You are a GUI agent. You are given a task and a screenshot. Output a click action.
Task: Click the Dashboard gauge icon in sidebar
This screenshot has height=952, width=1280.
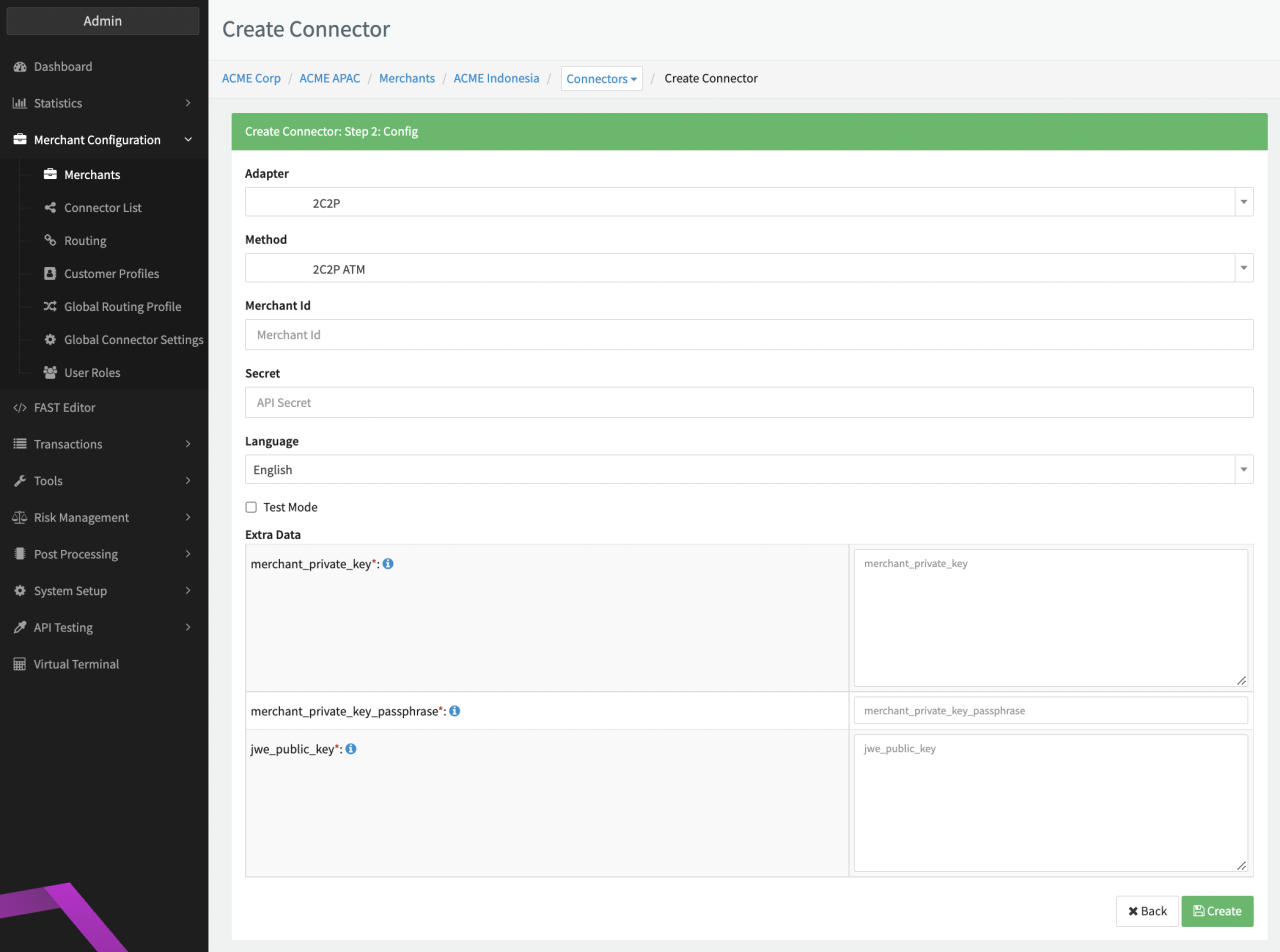pyautogui.click(x=19, y=67)
